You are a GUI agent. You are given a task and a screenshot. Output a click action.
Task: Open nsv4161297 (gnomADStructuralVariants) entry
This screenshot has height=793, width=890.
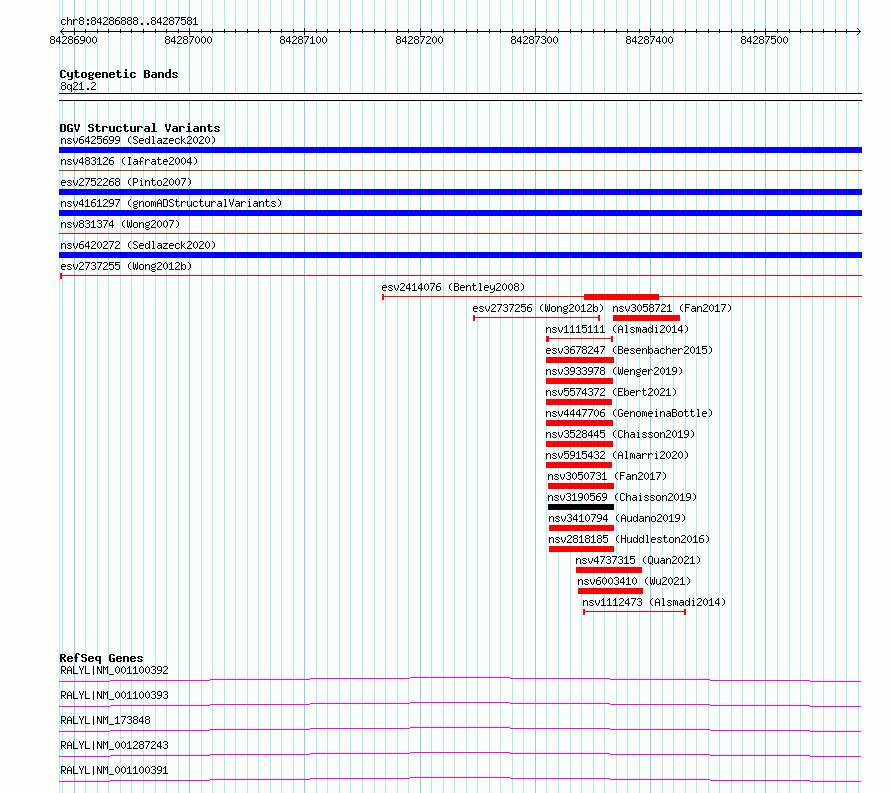171,203
